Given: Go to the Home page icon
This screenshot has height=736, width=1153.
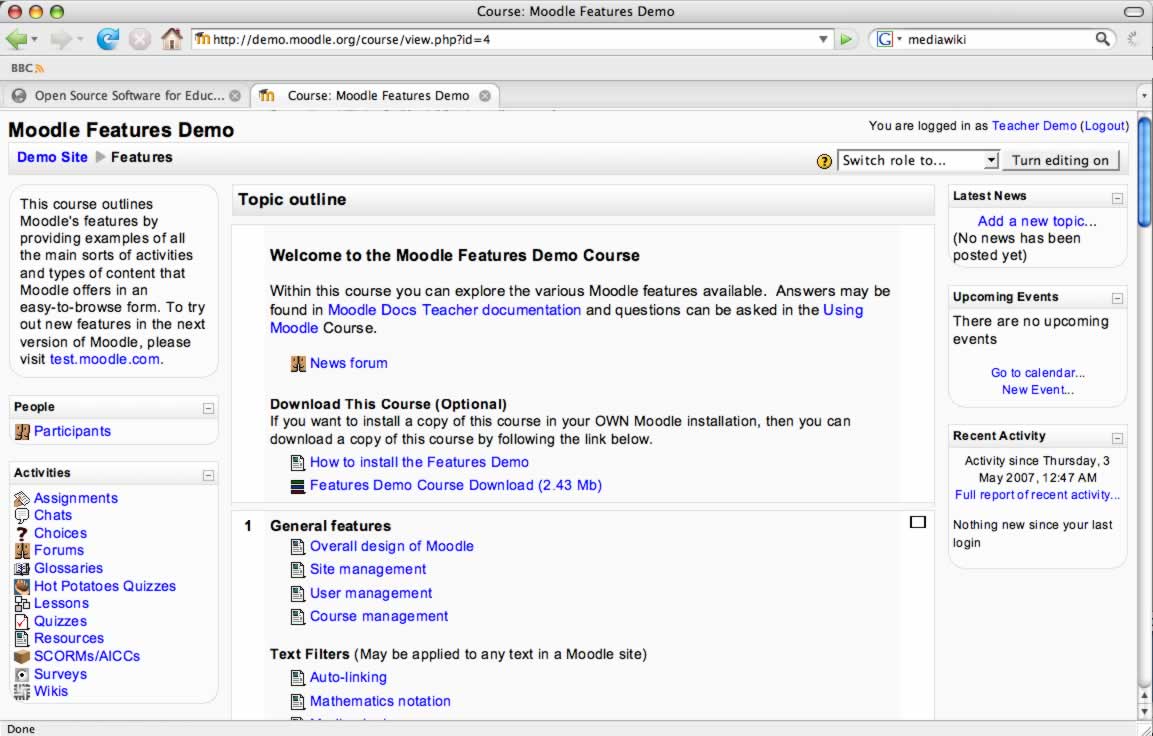Looking at the screenshot, I should [x=171, y=39].
